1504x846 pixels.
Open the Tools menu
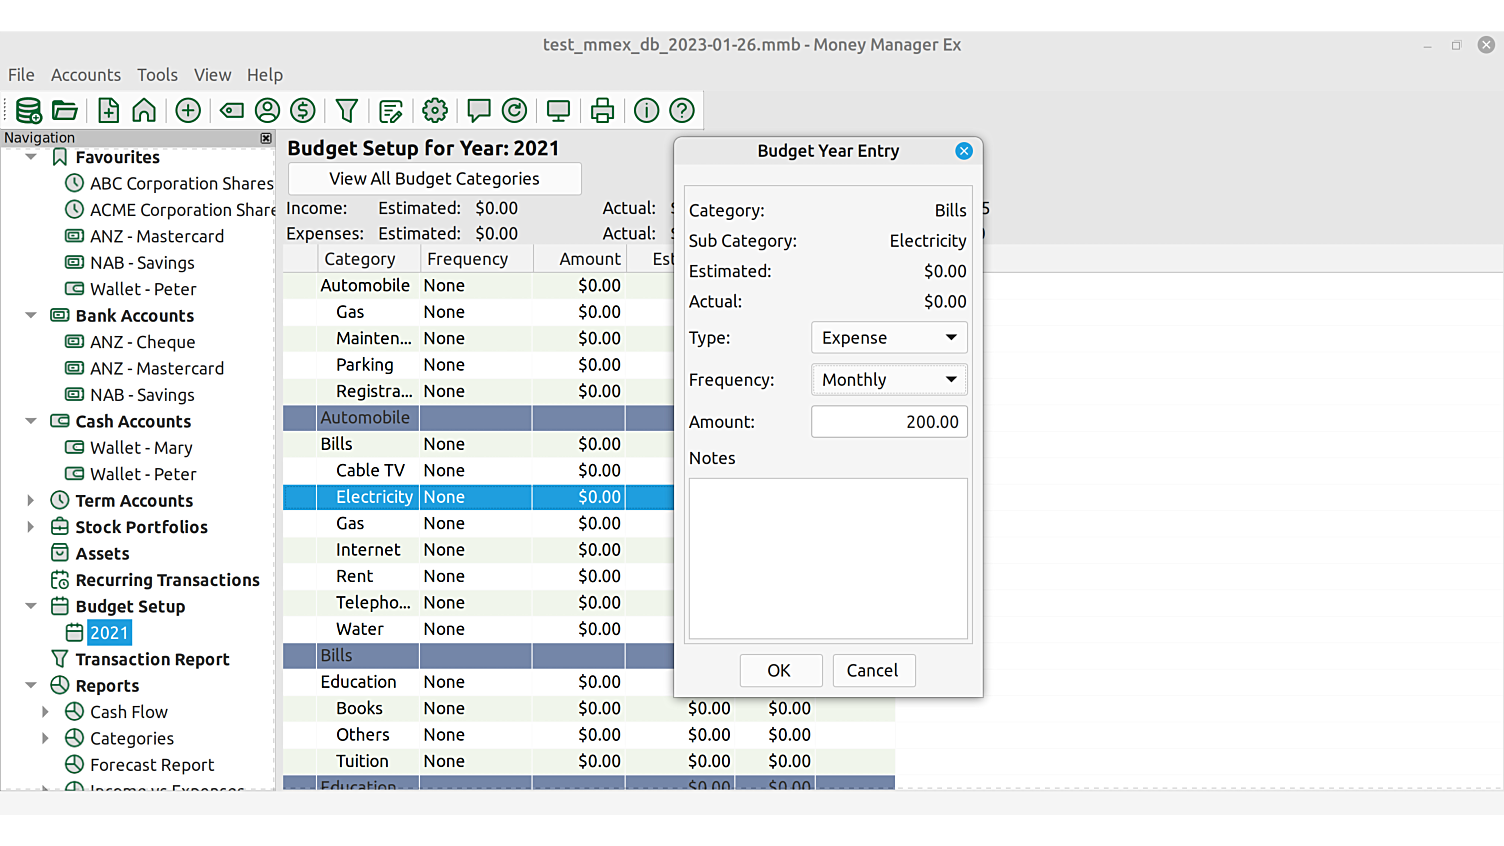[157, 75]
